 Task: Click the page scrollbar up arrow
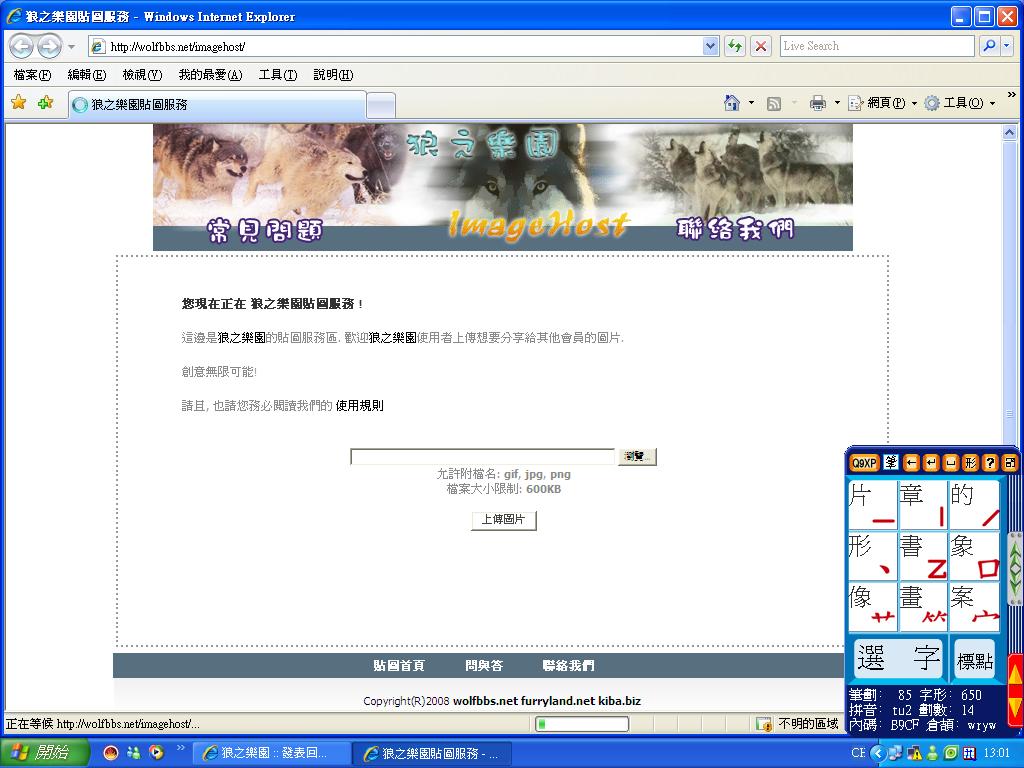pyautogui.click(x=1010, y=133)
